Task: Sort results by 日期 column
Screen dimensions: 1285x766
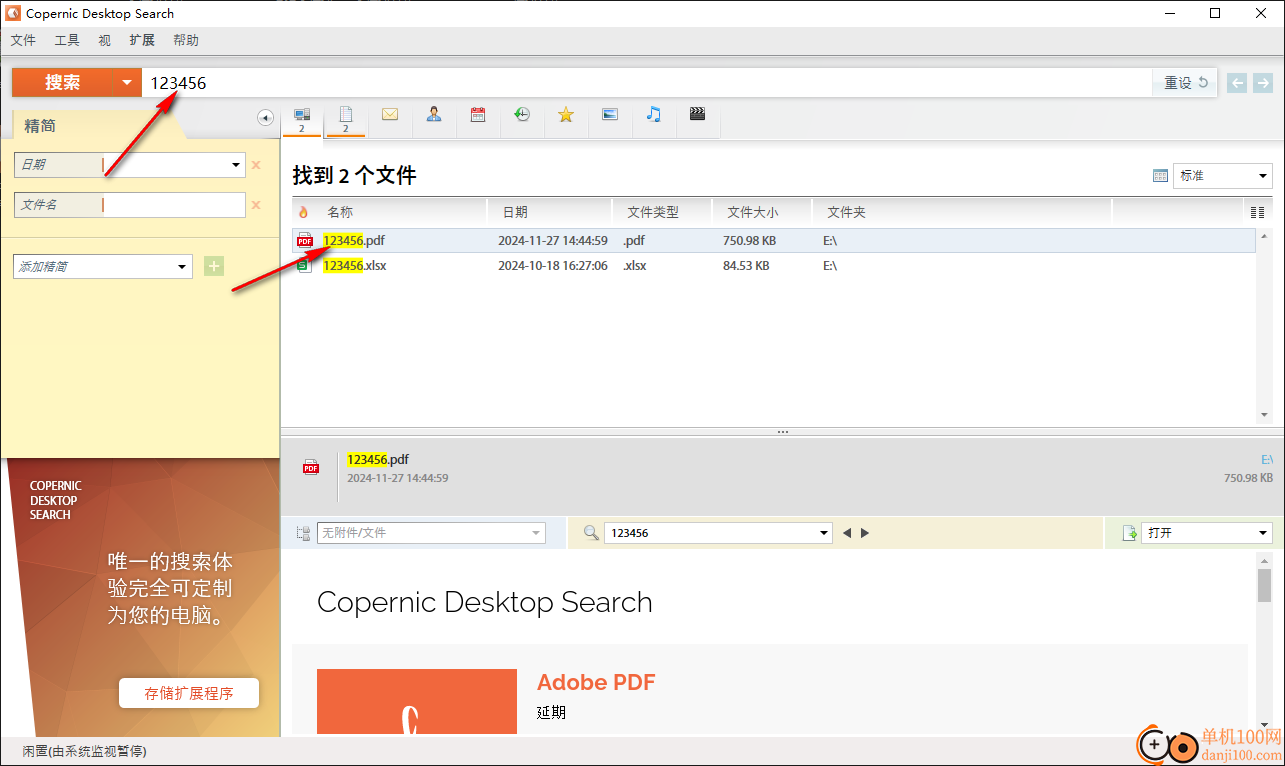Action: click(515, 212)
